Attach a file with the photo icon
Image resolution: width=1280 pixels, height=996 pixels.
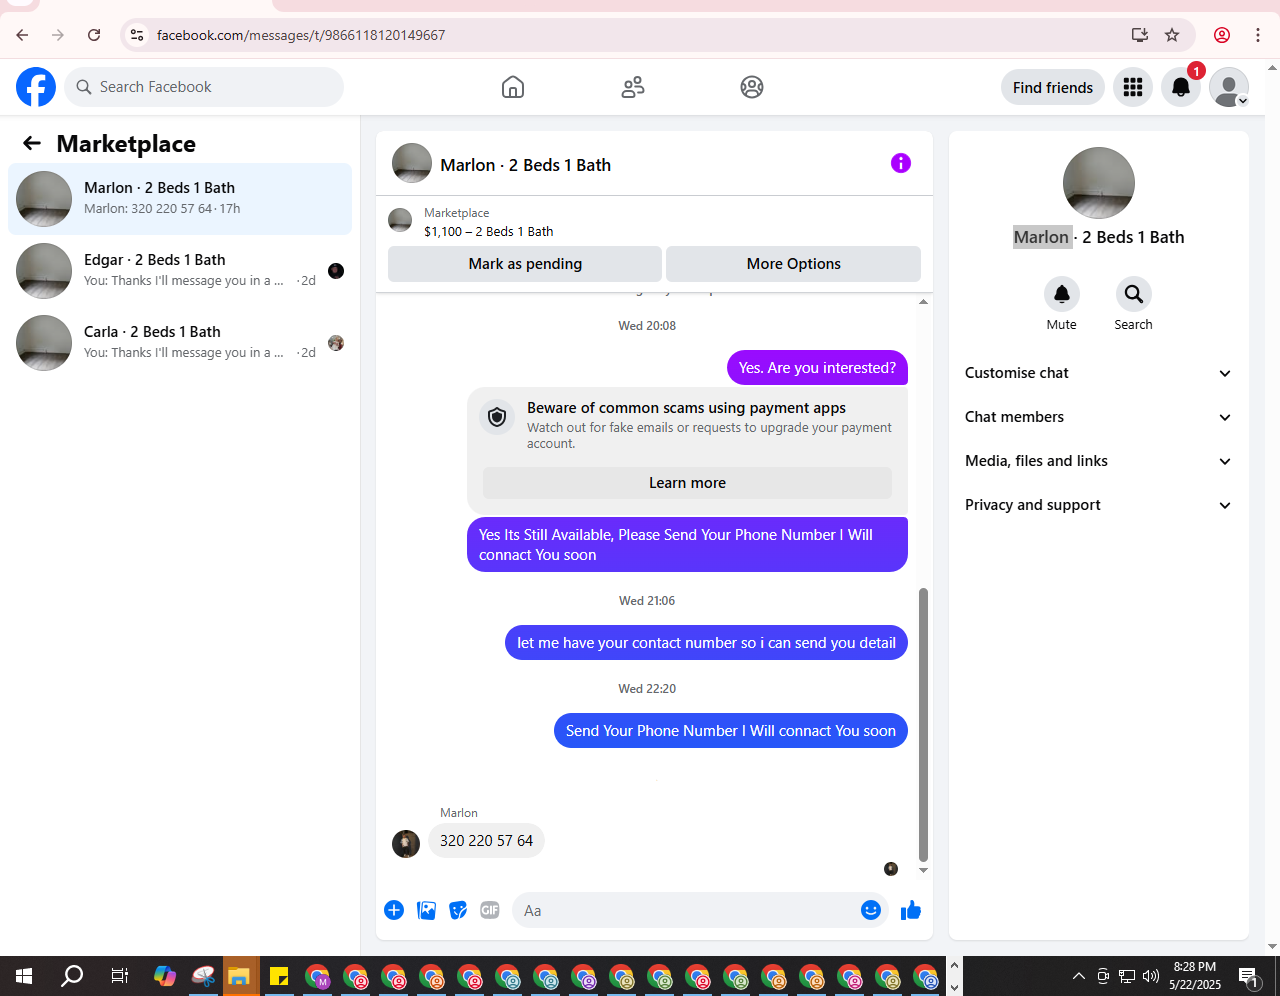coord(426,910)
